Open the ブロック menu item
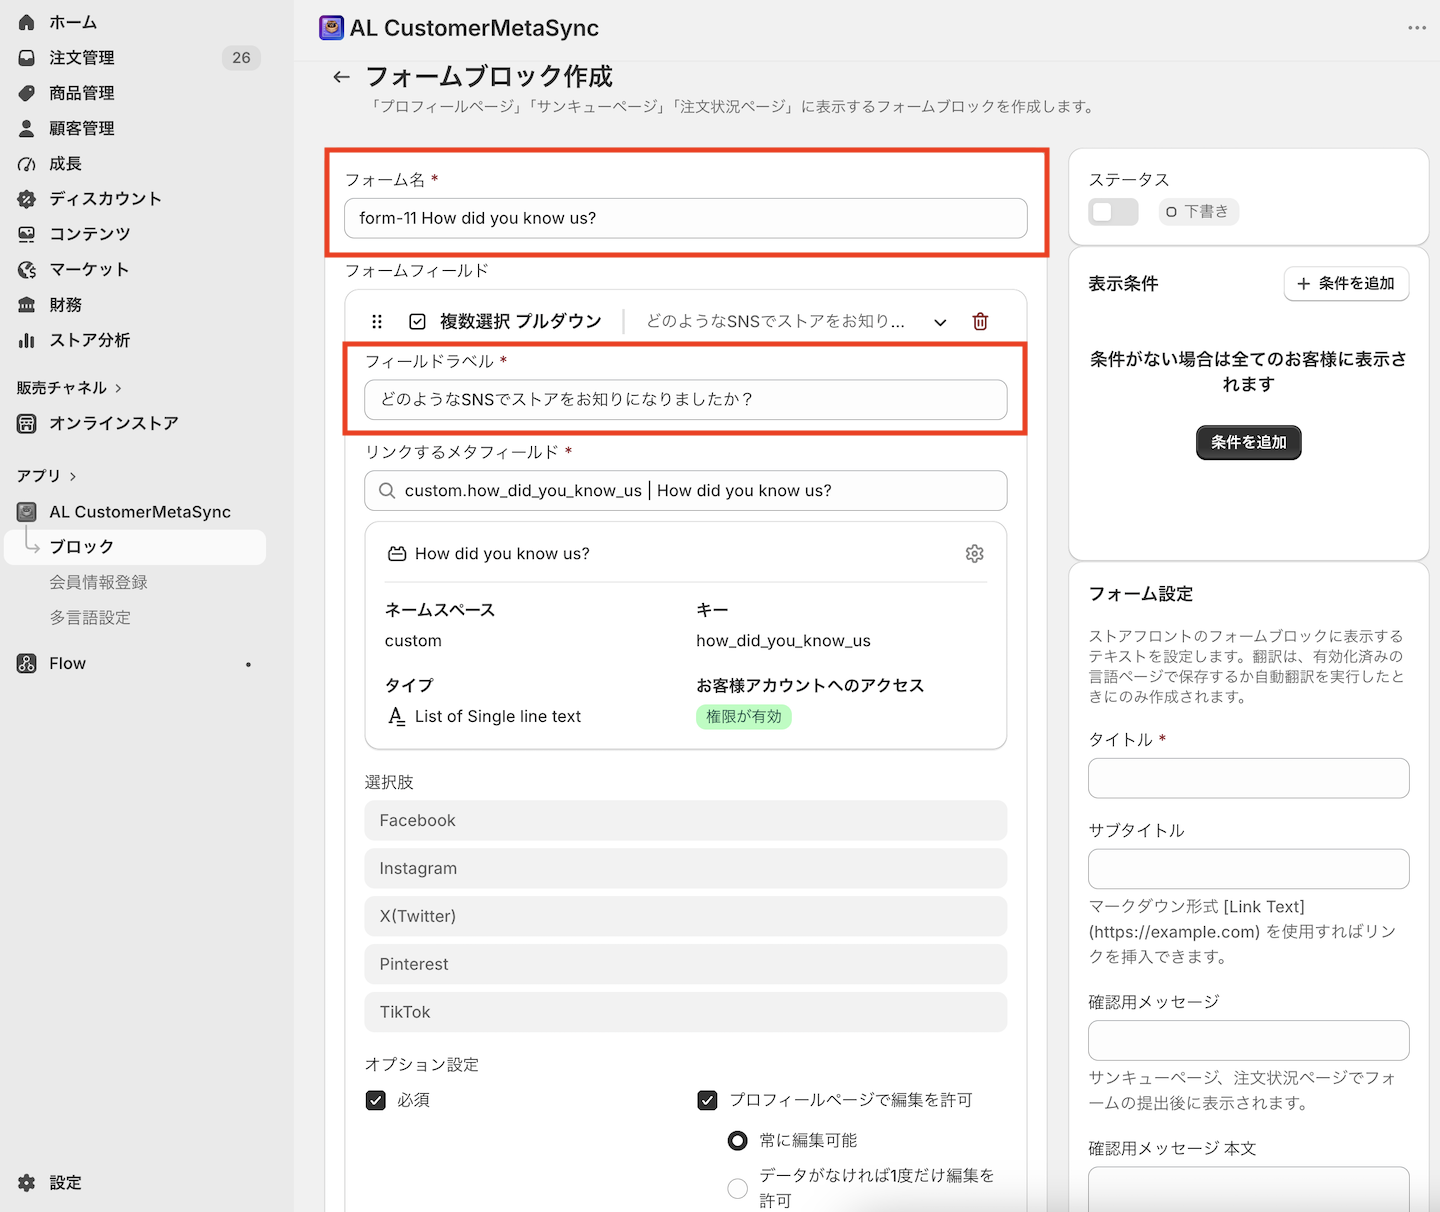 135,547
